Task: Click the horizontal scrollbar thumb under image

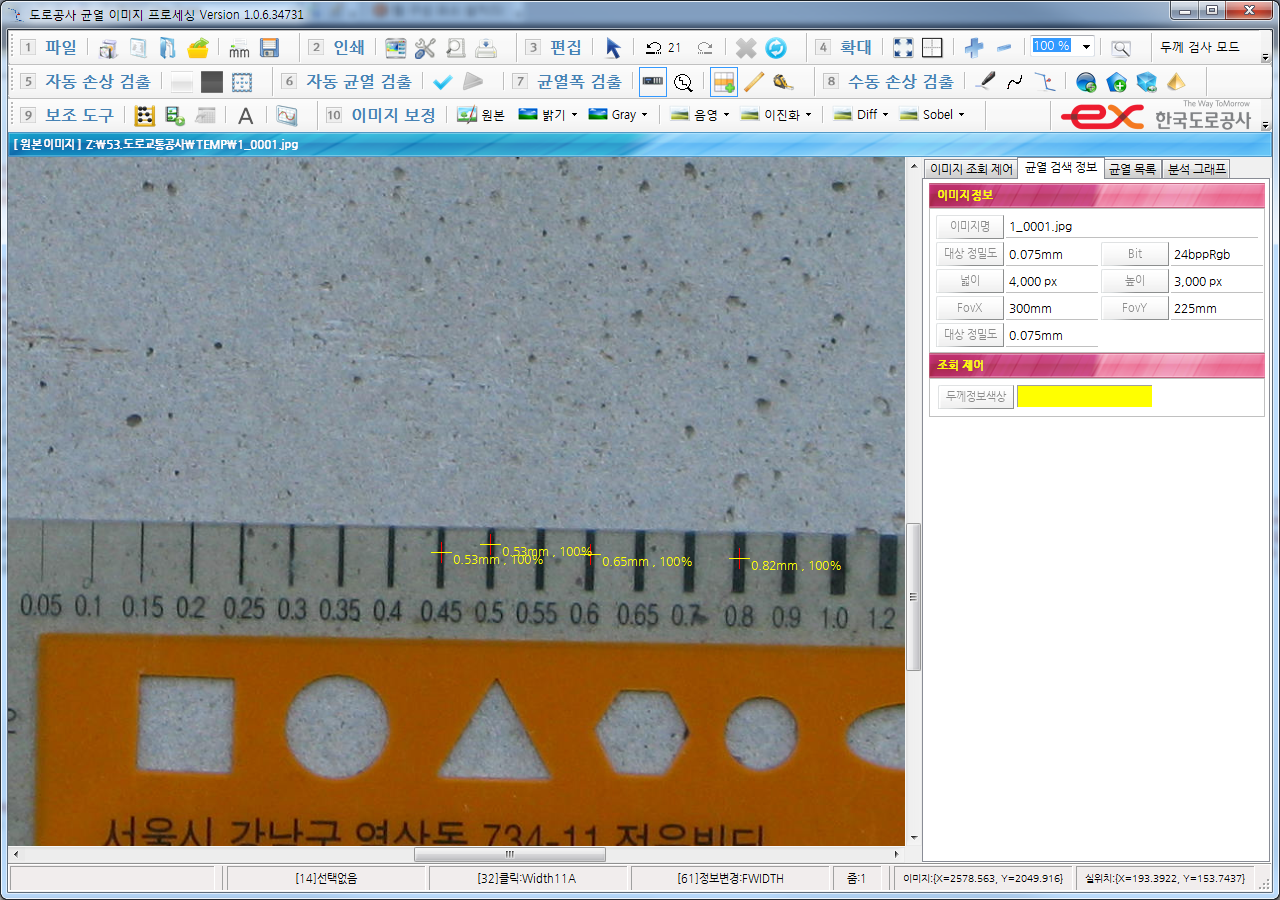Action: (509, 854)
